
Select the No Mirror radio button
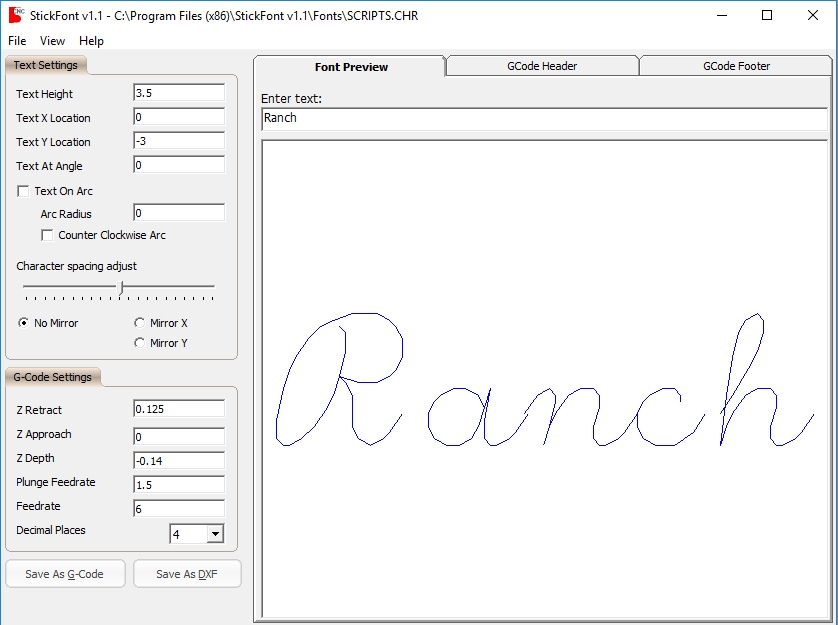(23, 322)
